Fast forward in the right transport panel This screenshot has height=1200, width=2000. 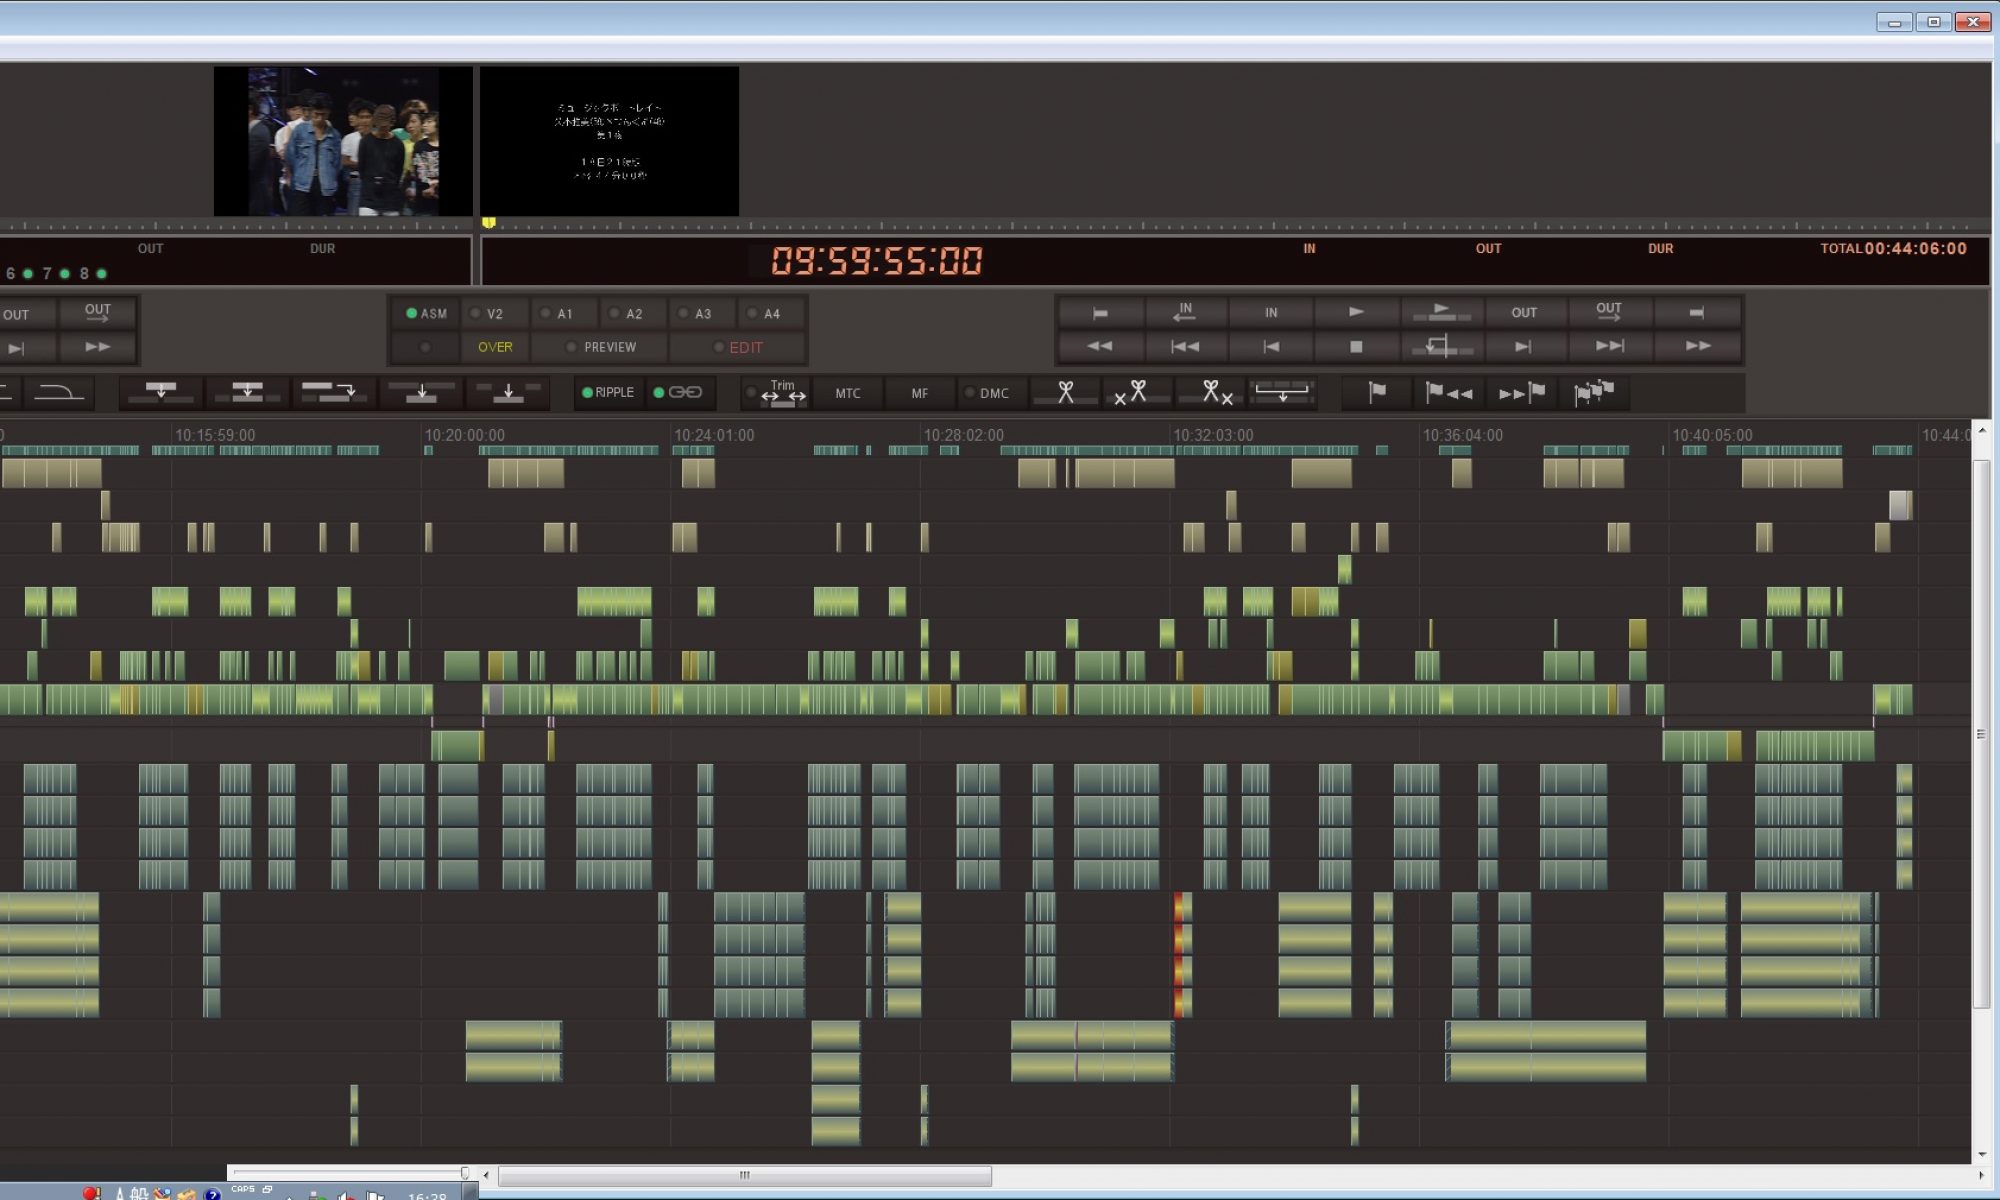click(1698, 346)
